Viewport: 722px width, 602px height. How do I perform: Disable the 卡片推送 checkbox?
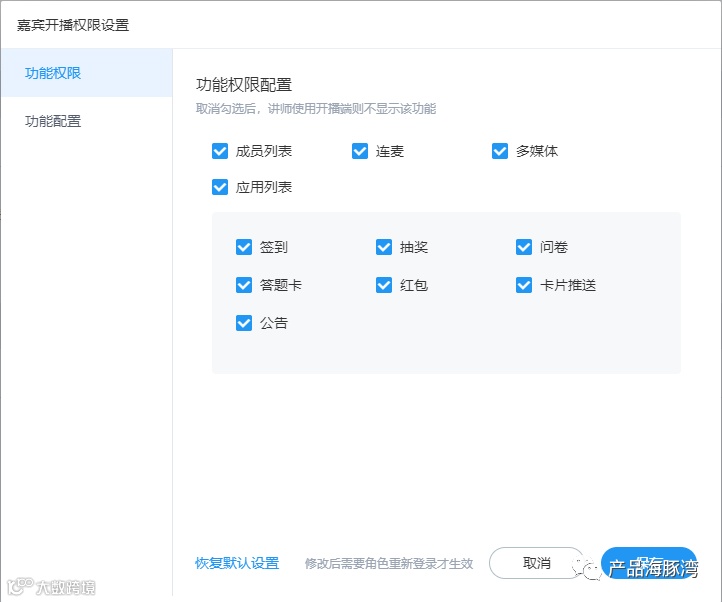524,285
